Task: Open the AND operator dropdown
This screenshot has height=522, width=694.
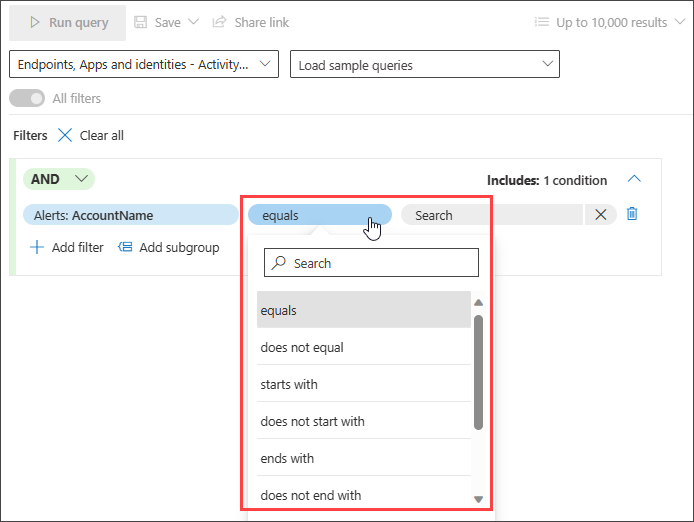Action: (59, 179)
